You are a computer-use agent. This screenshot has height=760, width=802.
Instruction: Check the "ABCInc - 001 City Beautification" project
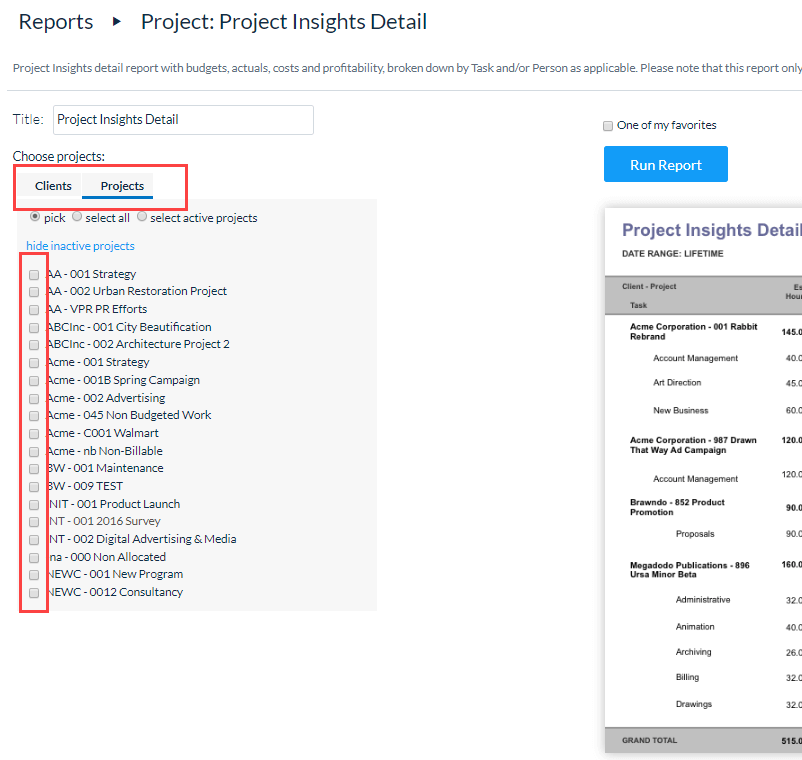pyautogui.click(x=35, y=327)
